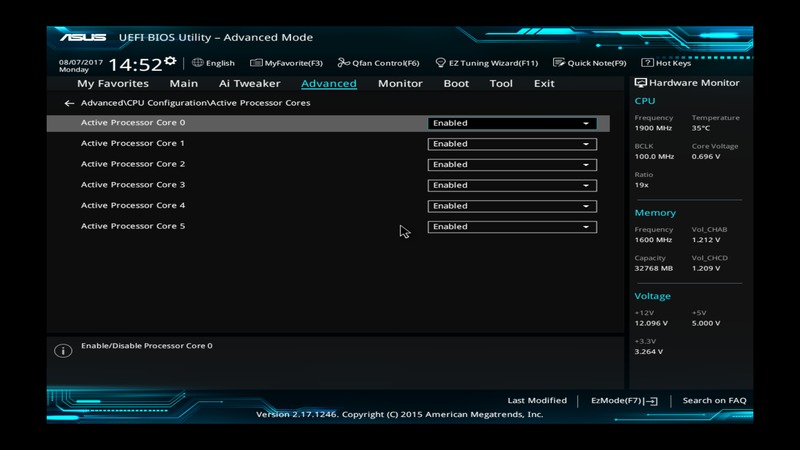This screenshot has height=450, width=800.
Task: Click the Search on FAQ link
Action: pos(714,401)
